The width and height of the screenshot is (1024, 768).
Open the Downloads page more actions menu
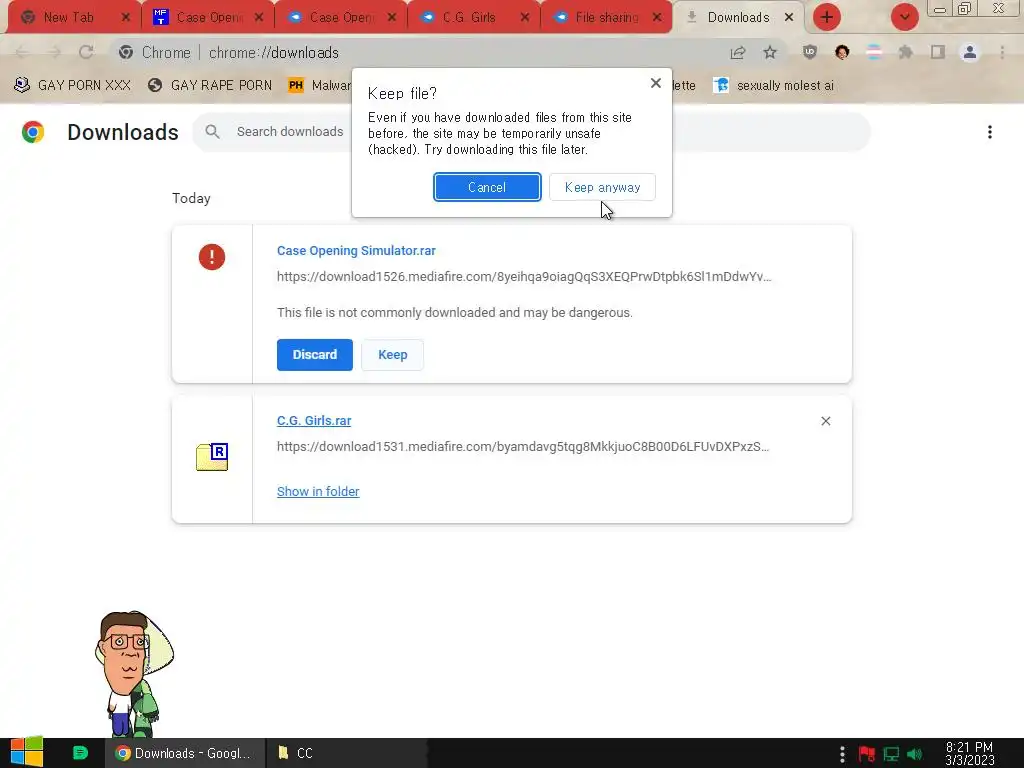coord(990,132)
